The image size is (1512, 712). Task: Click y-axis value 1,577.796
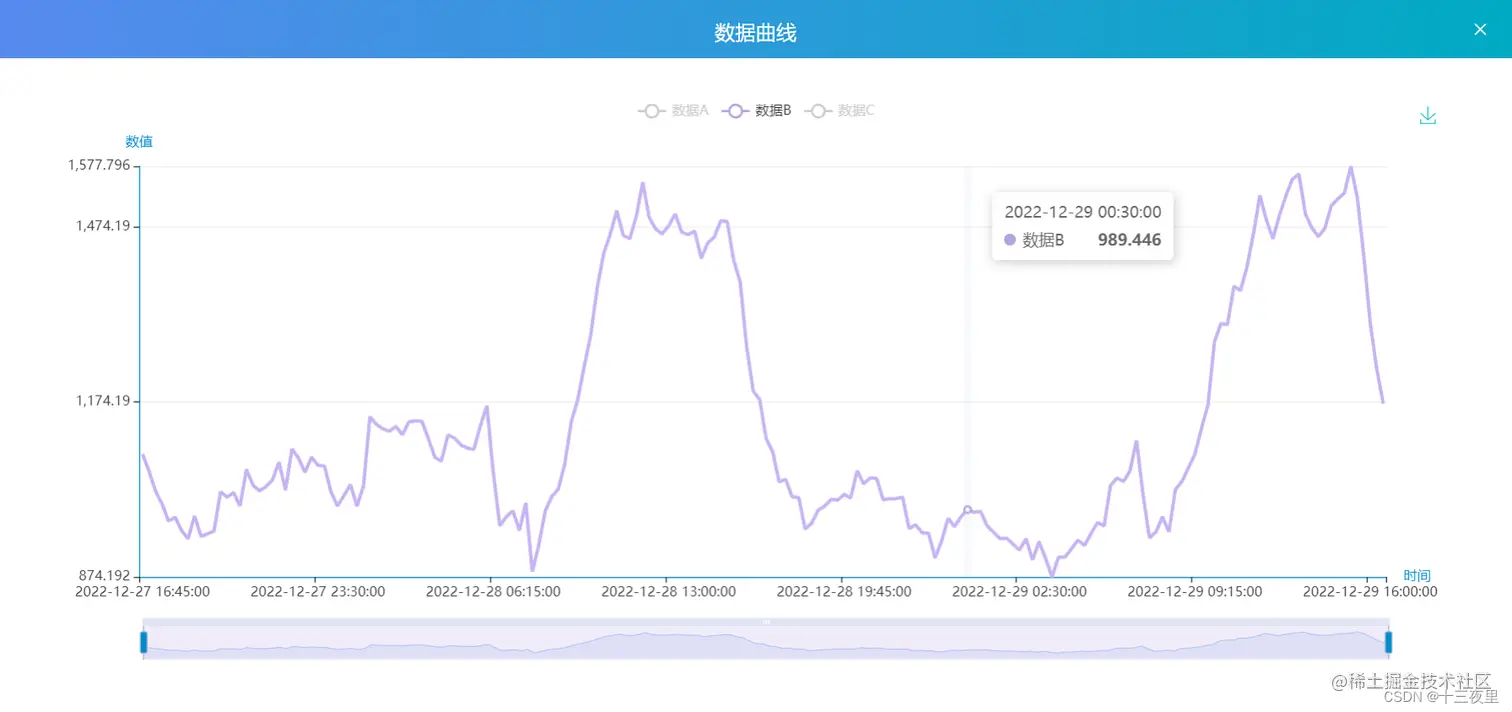pos(98,165)
